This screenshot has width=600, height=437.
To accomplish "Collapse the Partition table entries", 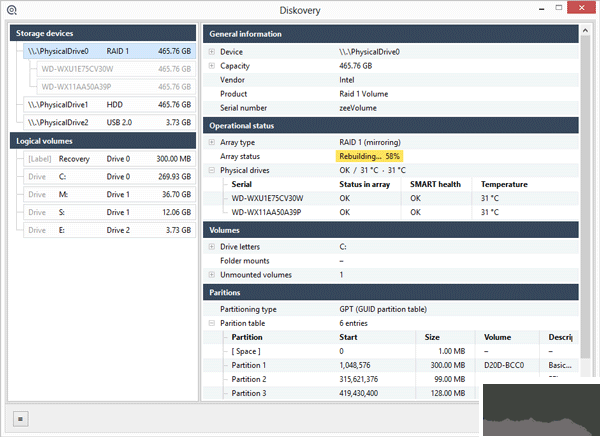I will tap(211, 323).
